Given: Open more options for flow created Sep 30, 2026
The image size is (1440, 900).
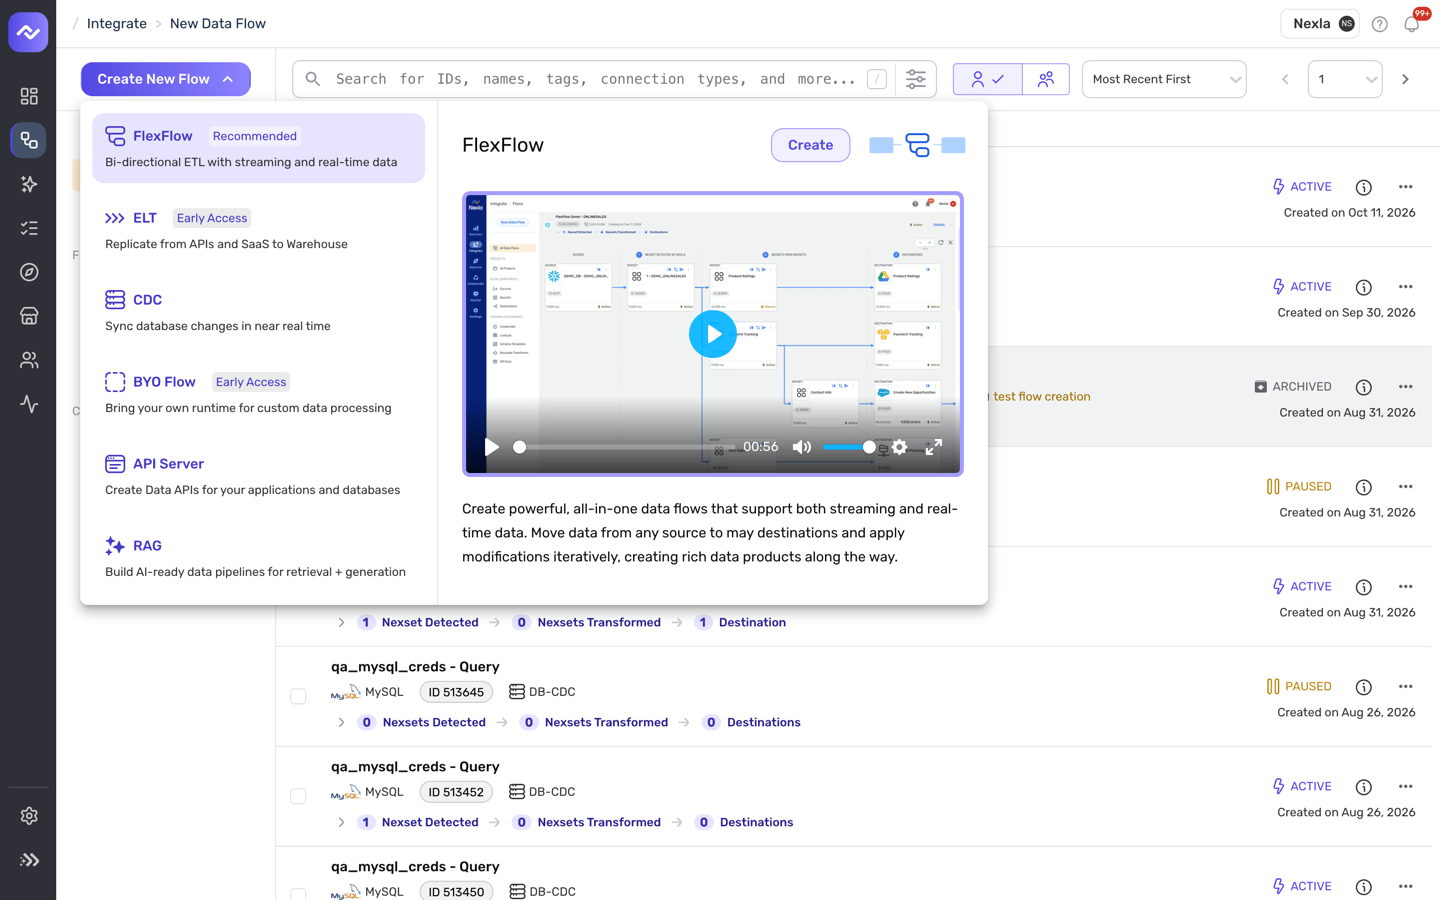Looking at the screenshot, I should tap(1405, 287).
